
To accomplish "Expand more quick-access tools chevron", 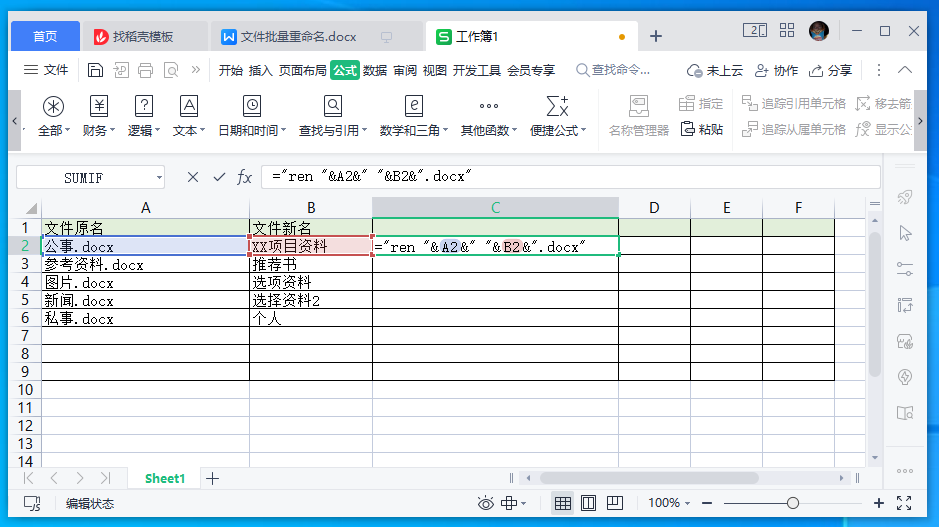I will (195, 70).
